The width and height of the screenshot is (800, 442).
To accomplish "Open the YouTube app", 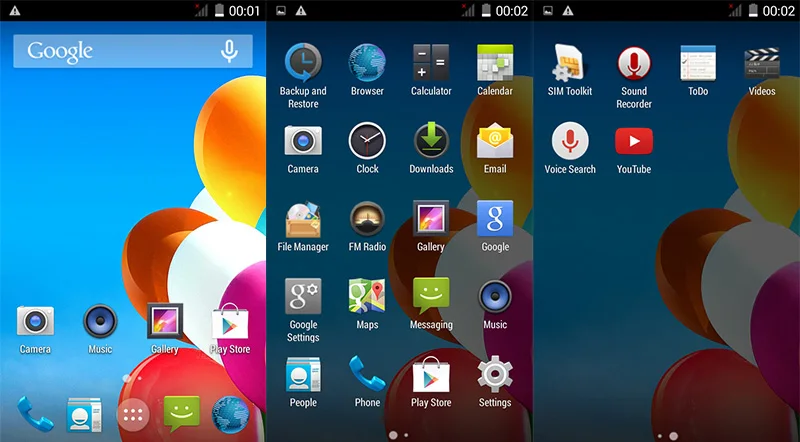I will (x=634, y=141).
